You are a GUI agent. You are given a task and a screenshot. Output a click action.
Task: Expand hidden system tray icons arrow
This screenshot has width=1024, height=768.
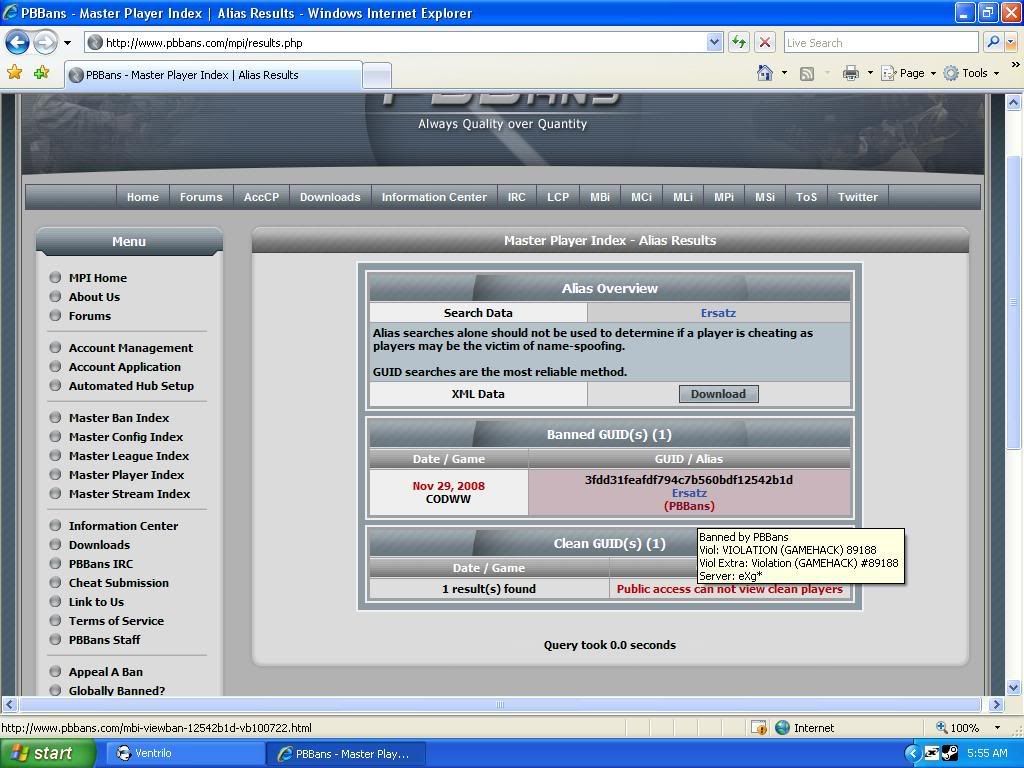click(912, 754)
